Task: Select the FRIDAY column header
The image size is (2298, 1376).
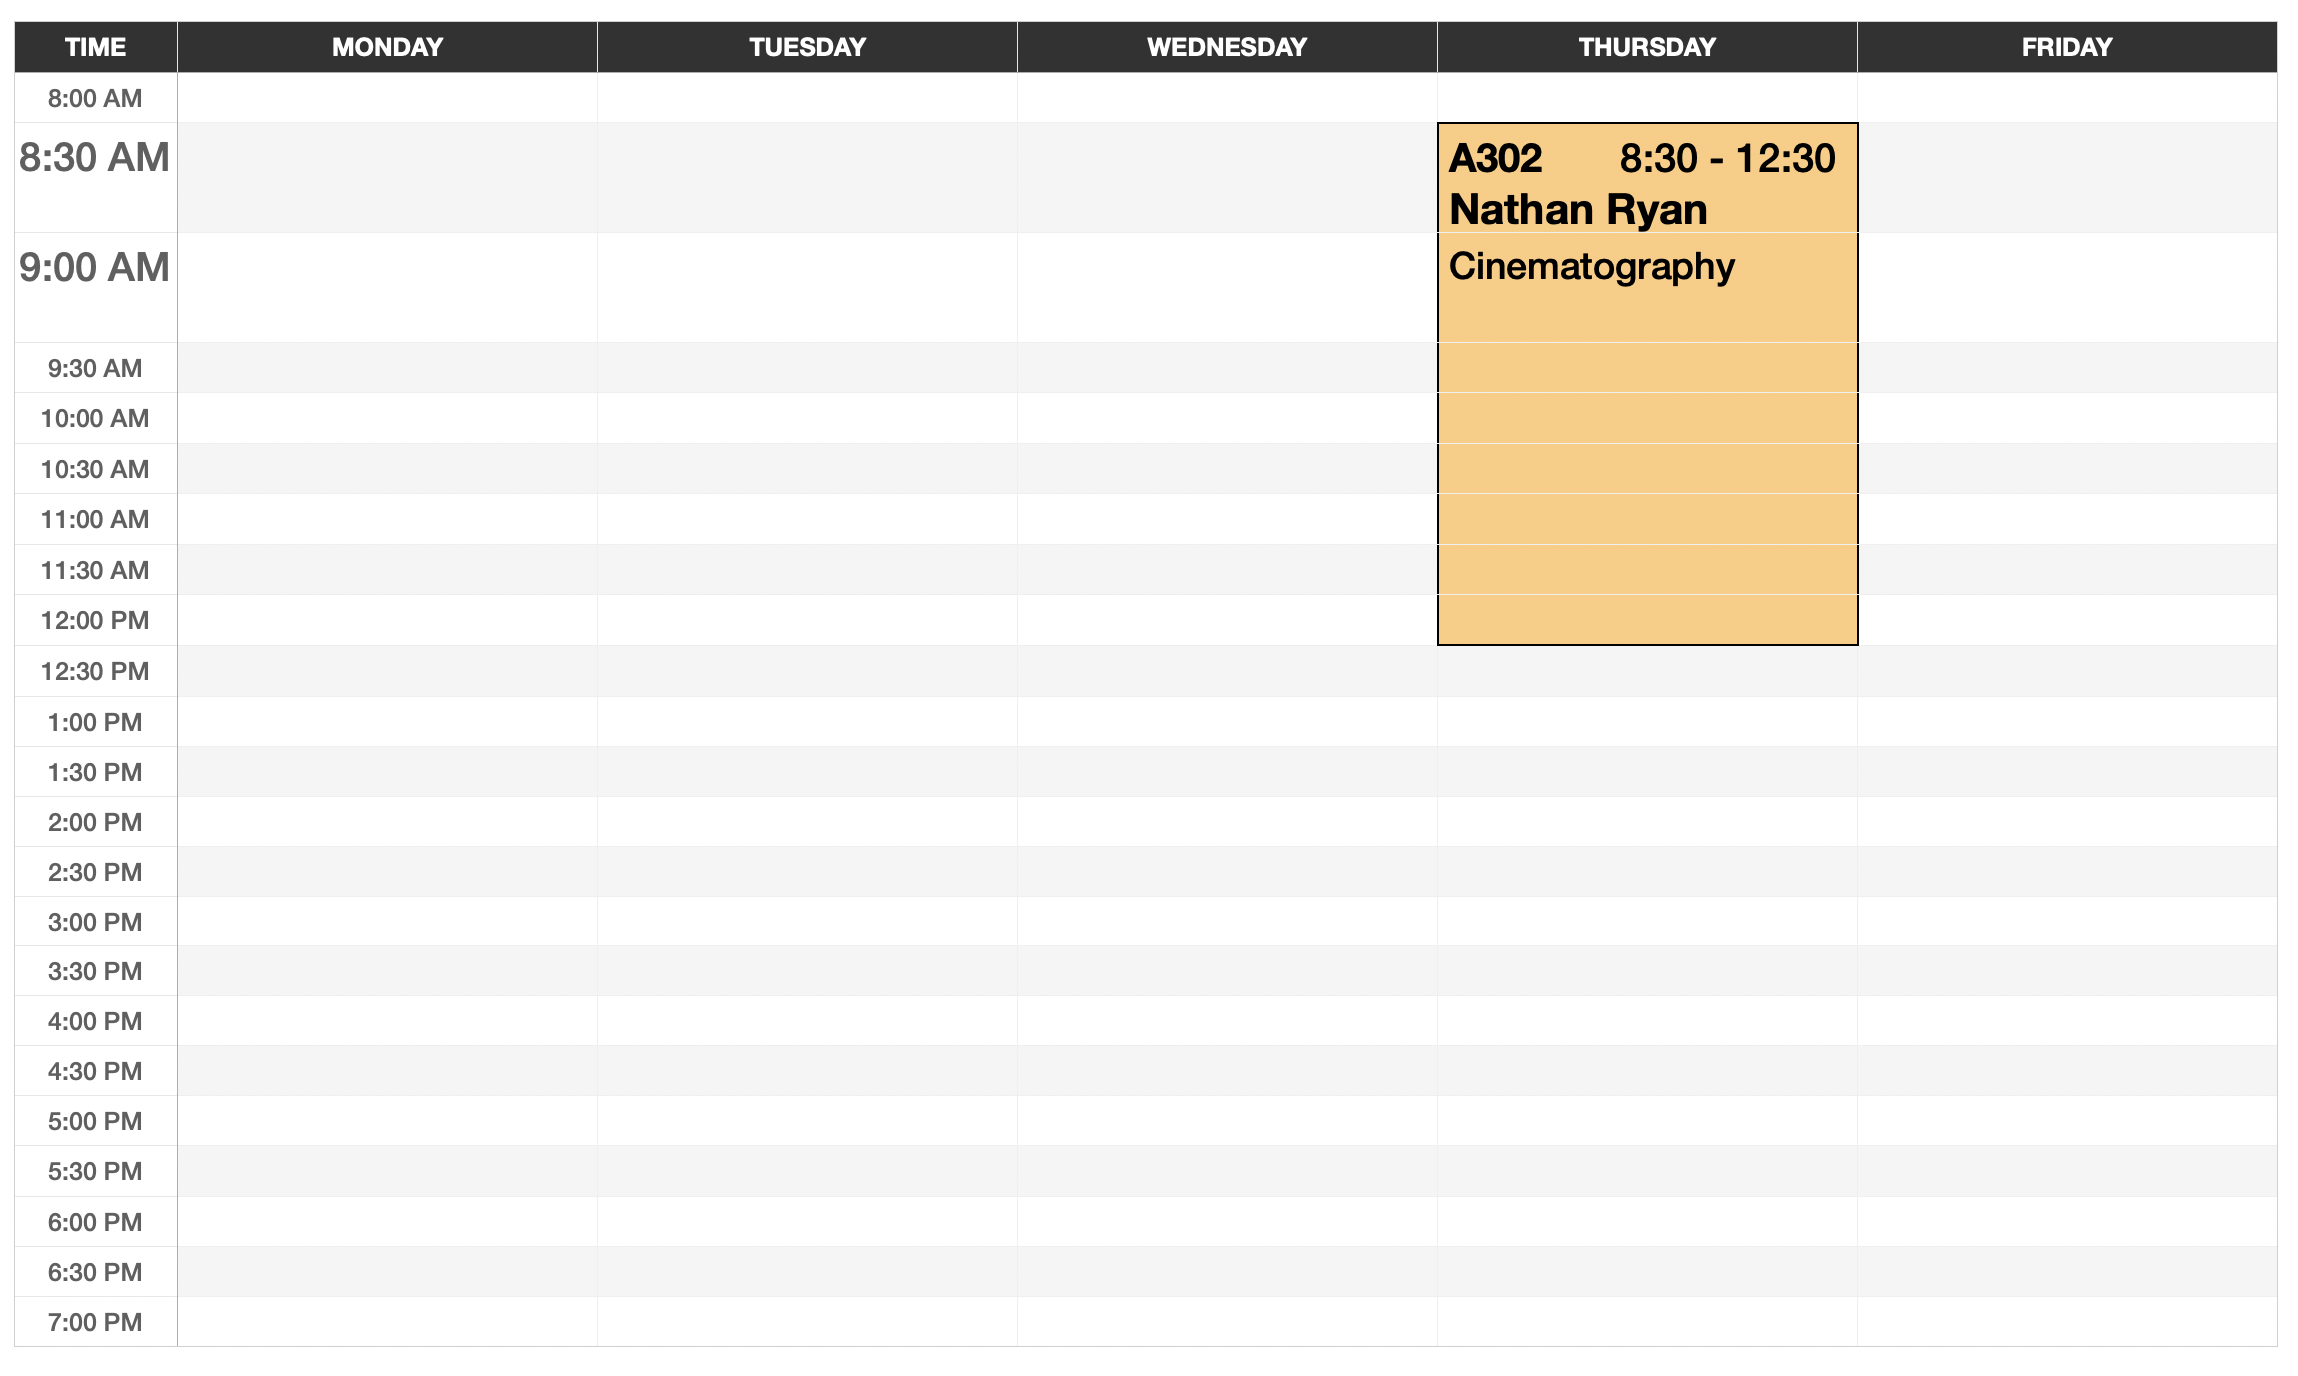Action: coord(2067,47)
